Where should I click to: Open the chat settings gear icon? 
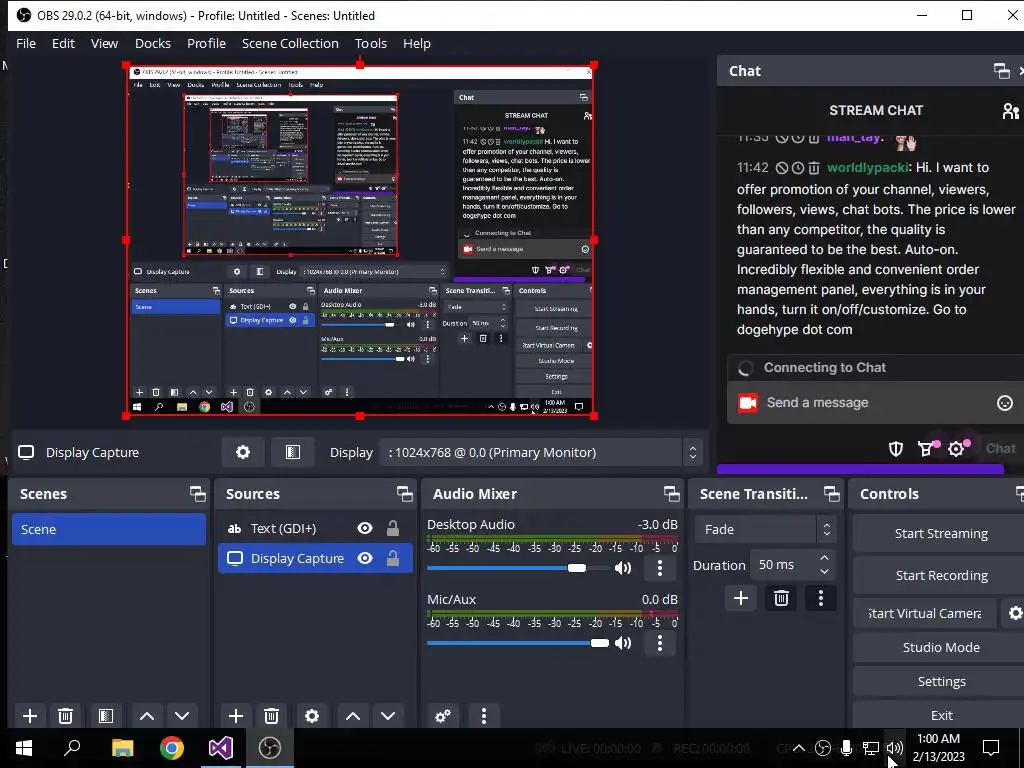pos(956,449)
